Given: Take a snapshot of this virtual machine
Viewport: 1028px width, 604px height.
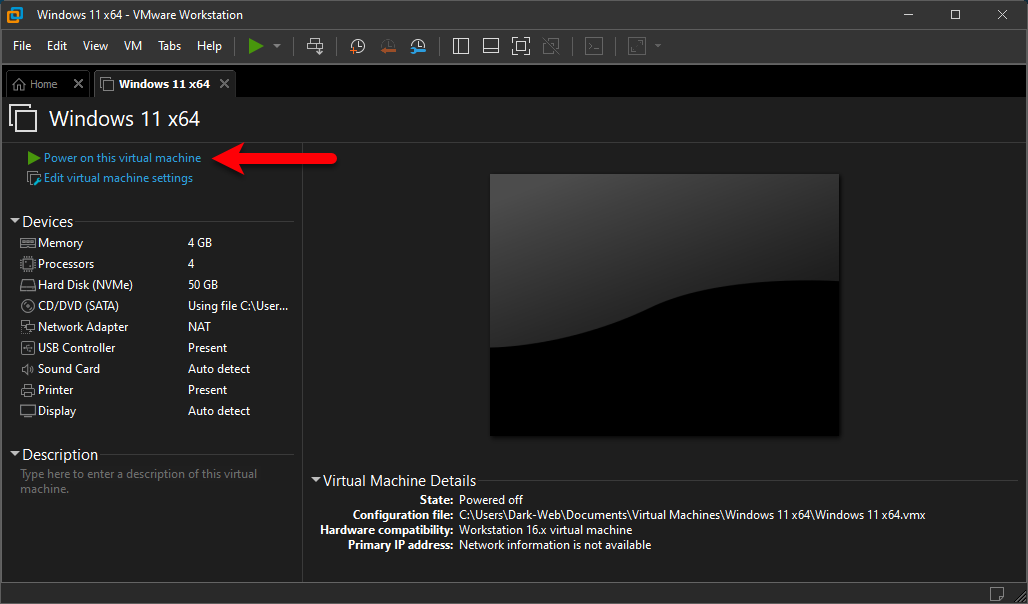Looking at the screenshot, I should click(357, 46).
